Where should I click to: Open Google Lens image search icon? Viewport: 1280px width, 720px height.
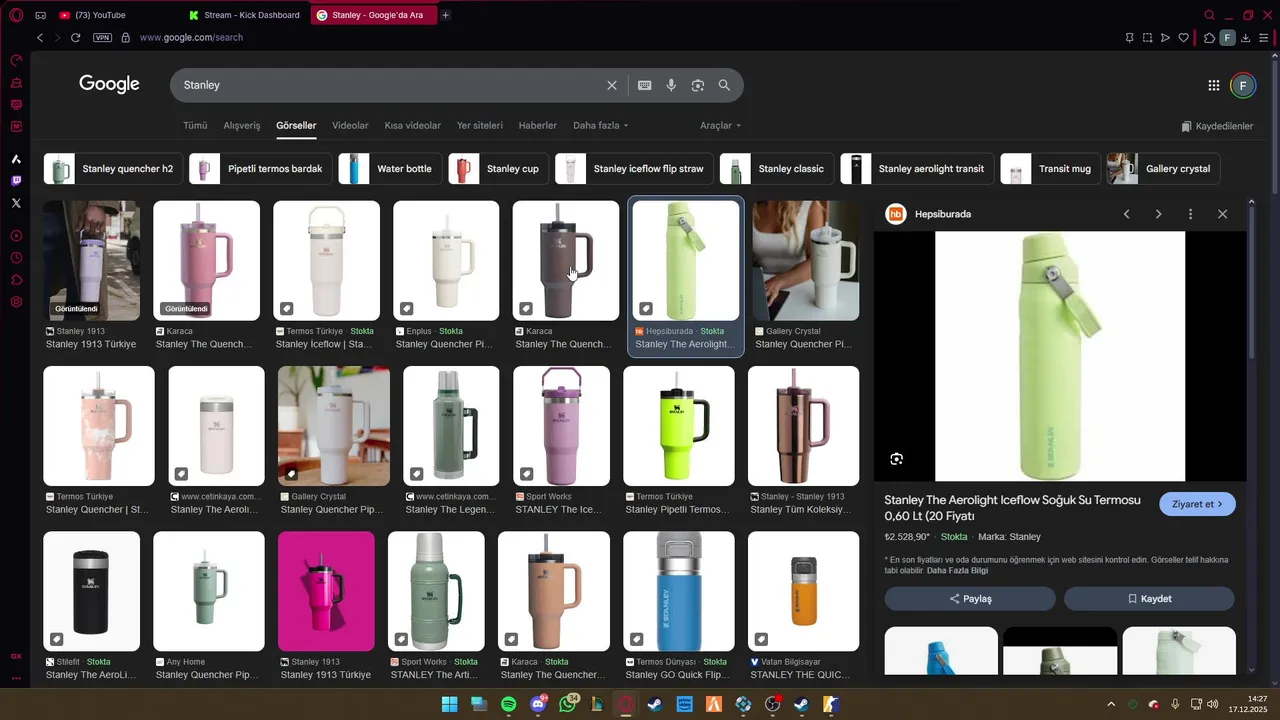(x=698, y=85)
